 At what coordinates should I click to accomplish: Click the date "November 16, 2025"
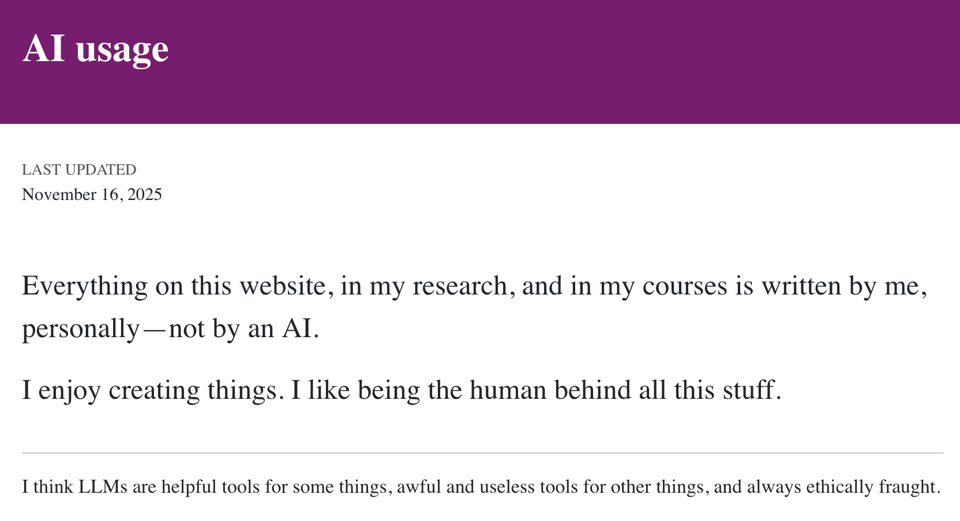(x=92, y=194)
